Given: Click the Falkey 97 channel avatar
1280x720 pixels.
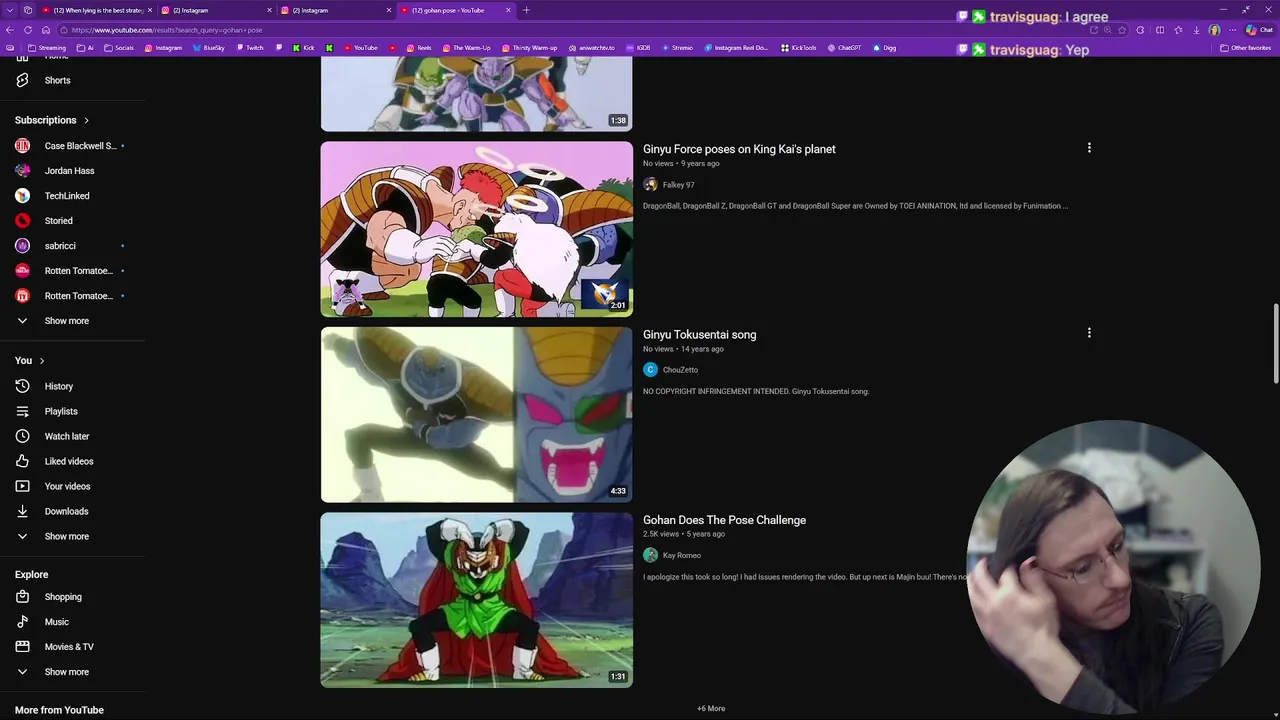Looking at the screenshot, I should coord(650,185).
